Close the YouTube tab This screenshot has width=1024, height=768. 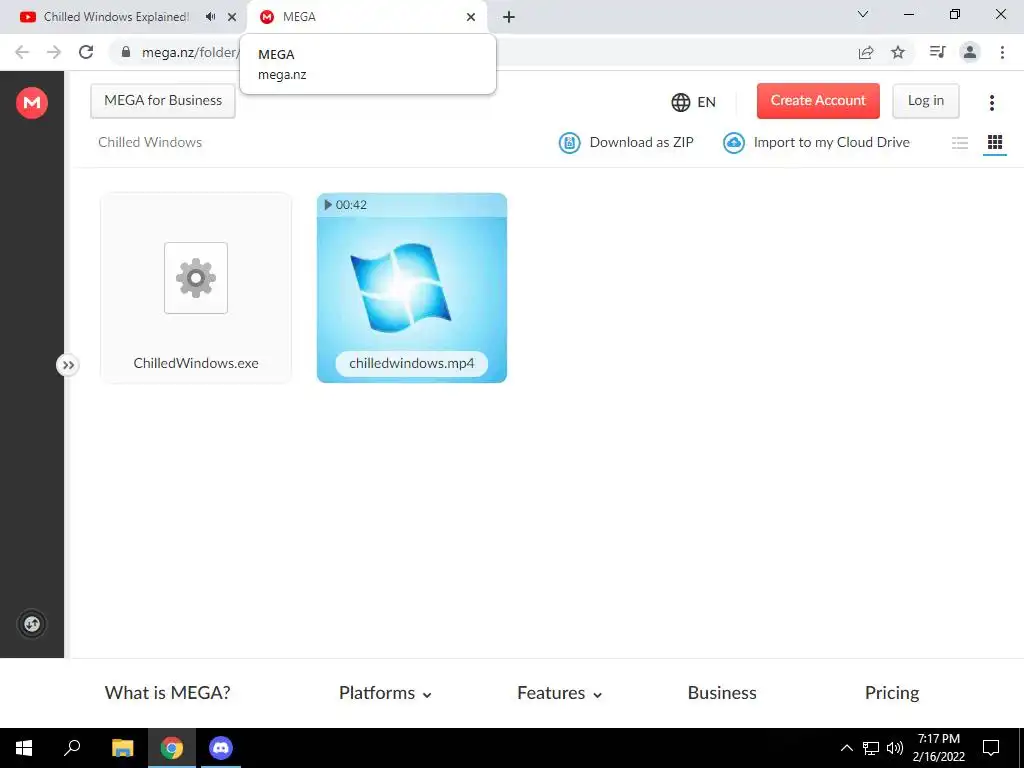(232, 17)
